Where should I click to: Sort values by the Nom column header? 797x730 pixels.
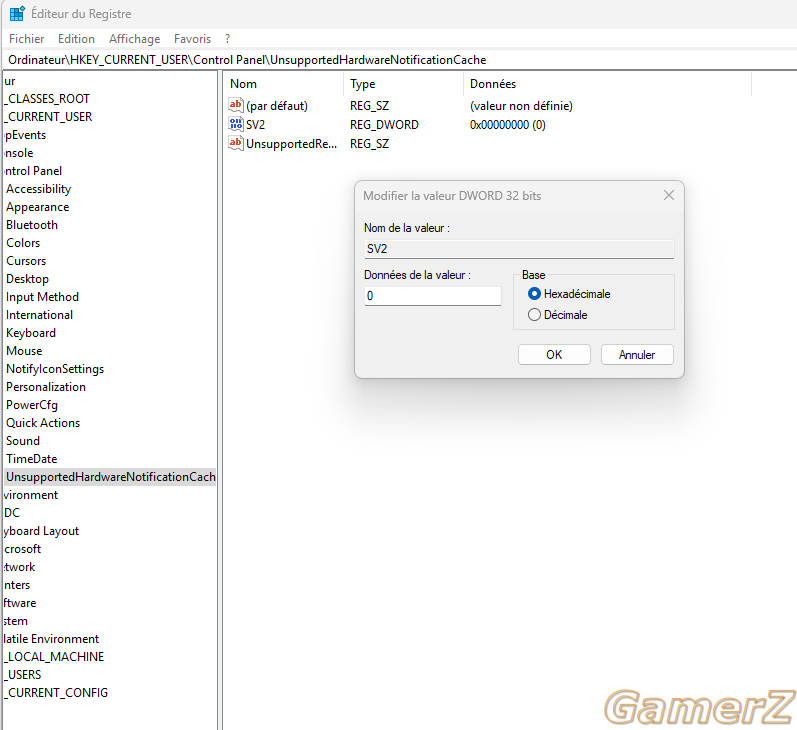click(243, 84)
